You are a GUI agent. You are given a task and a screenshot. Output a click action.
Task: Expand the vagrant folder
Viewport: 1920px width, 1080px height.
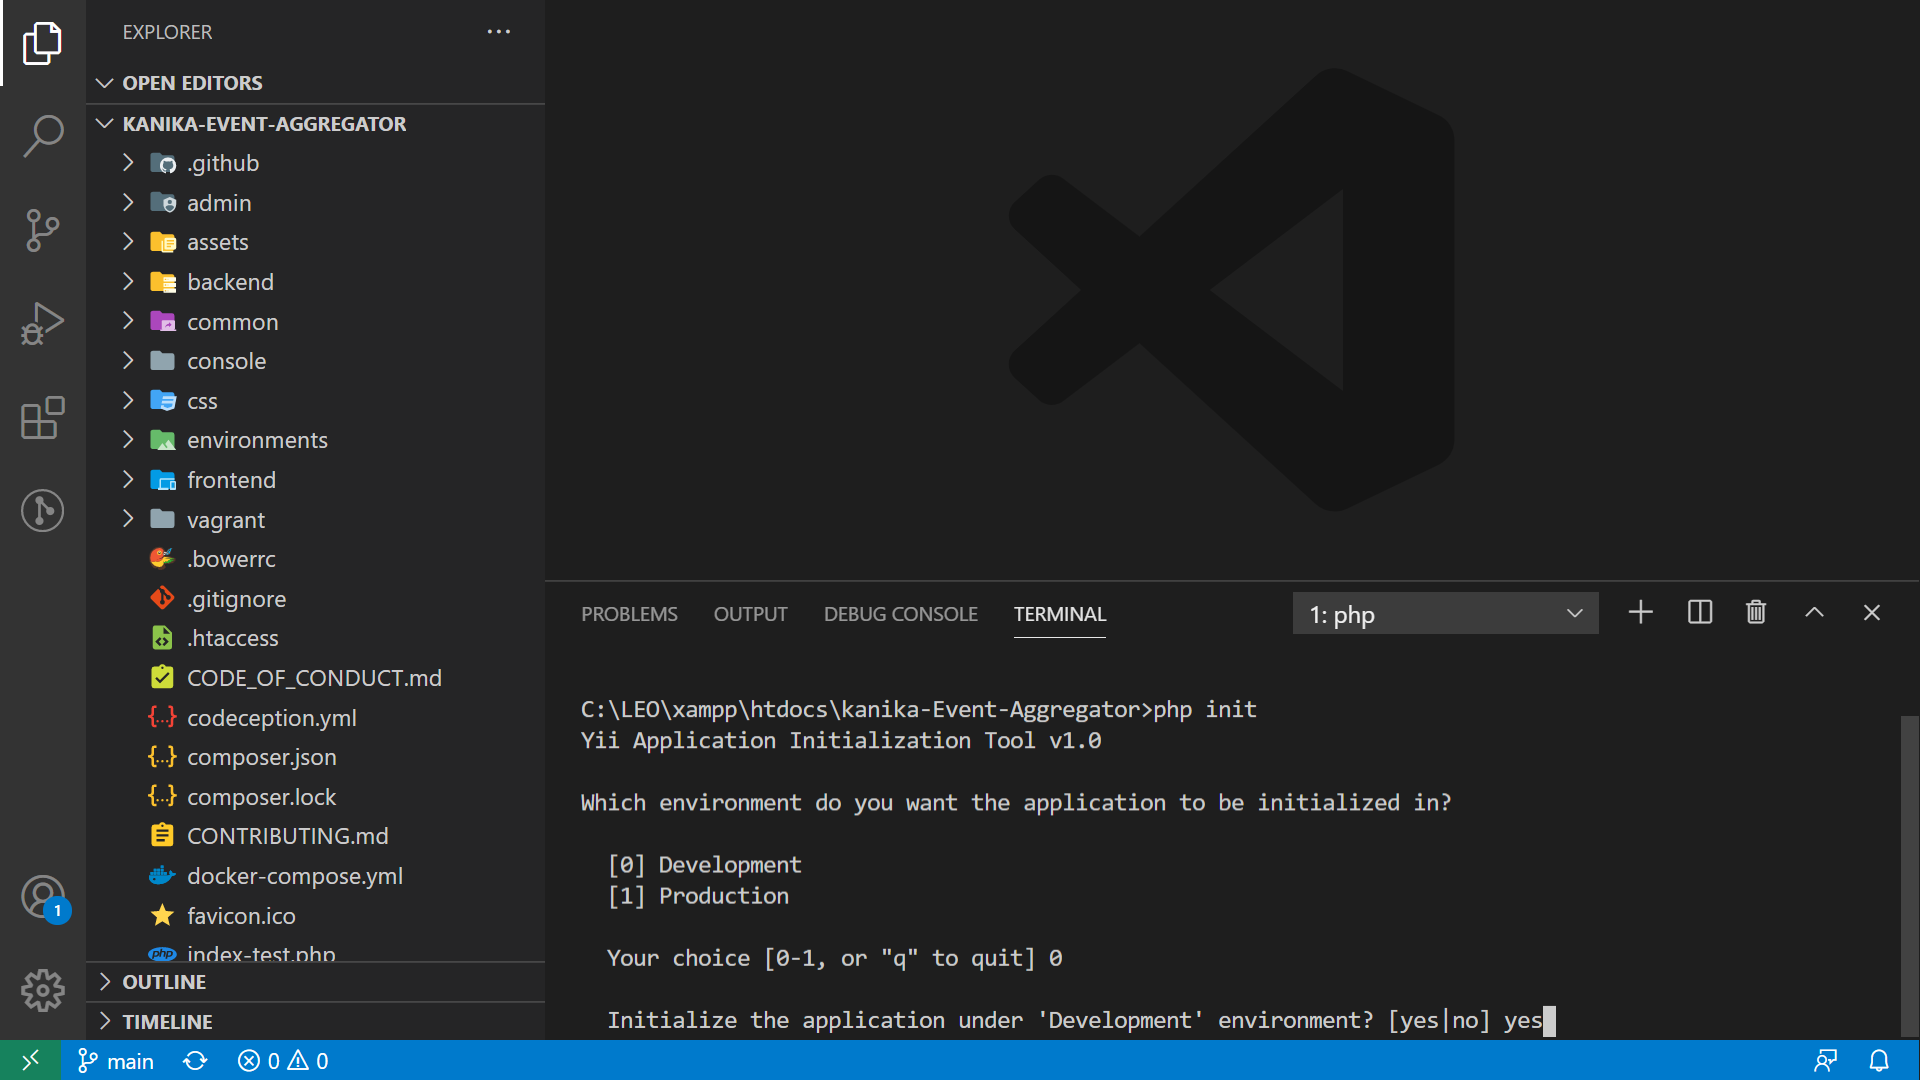click(x=316, y=520)
